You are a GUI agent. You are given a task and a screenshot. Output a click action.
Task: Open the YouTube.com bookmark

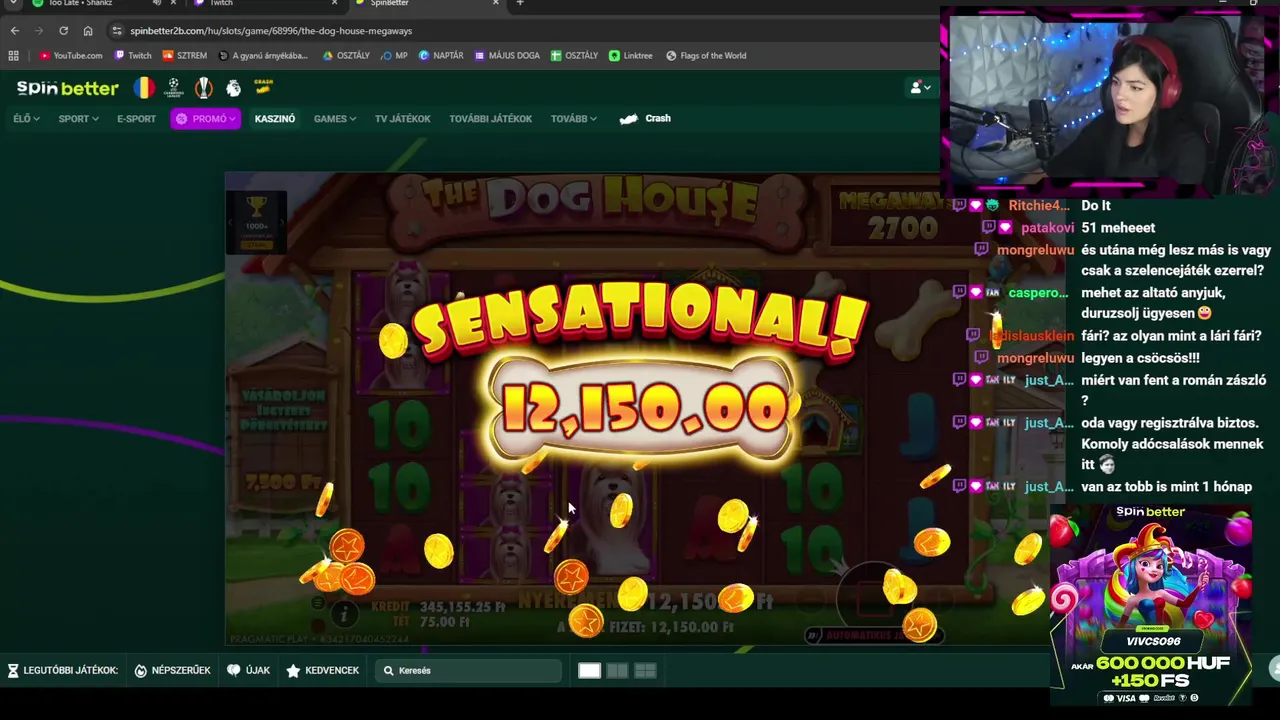click(x=71, y=56)
